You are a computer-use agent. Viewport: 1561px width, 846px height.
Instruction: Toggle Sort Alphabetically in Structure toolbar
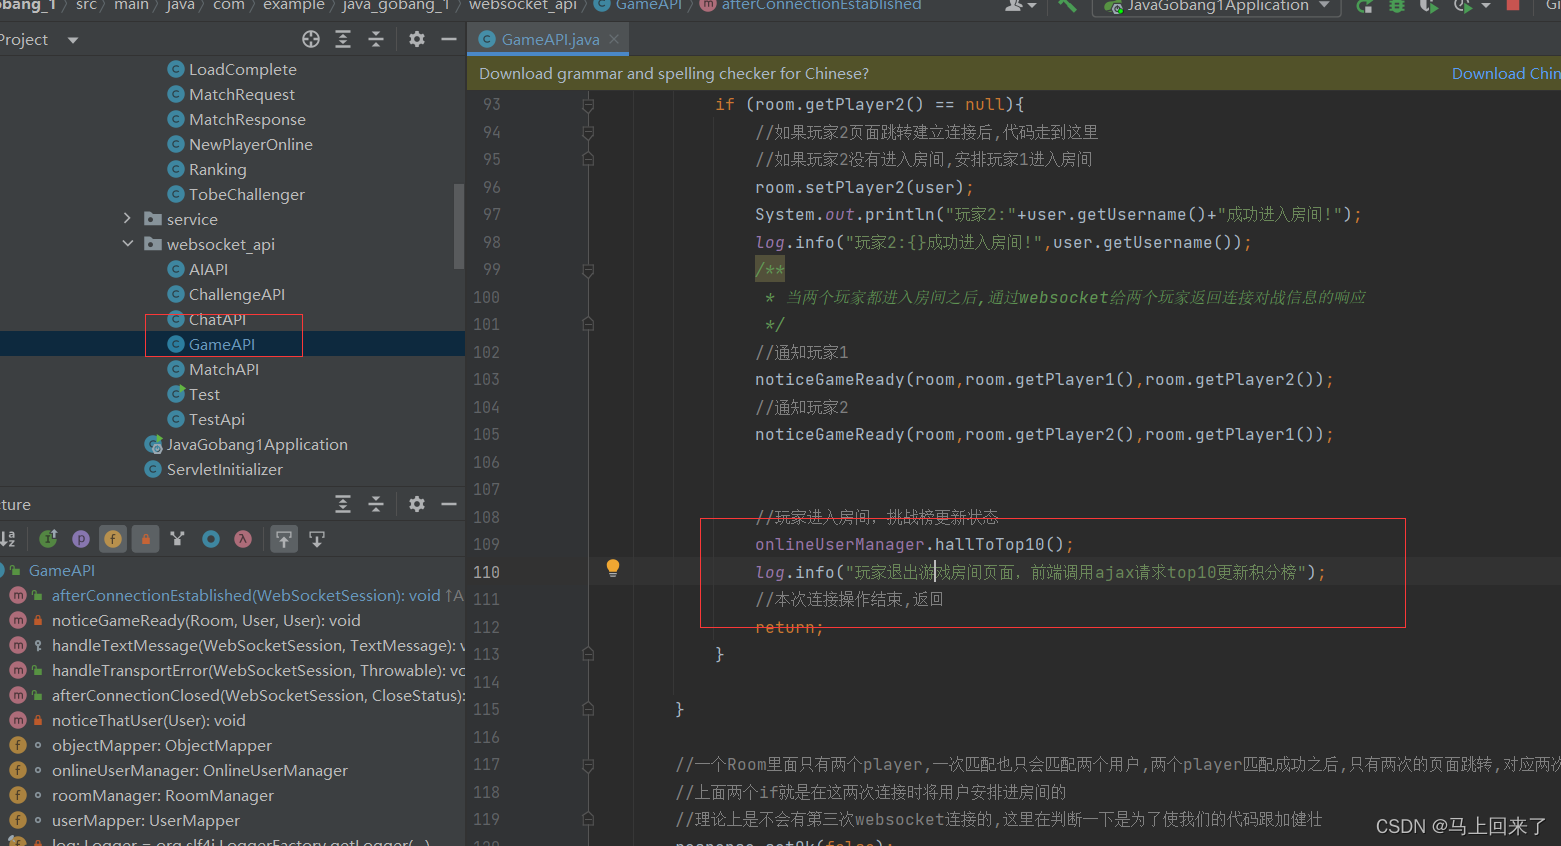(x=8, y=539)
